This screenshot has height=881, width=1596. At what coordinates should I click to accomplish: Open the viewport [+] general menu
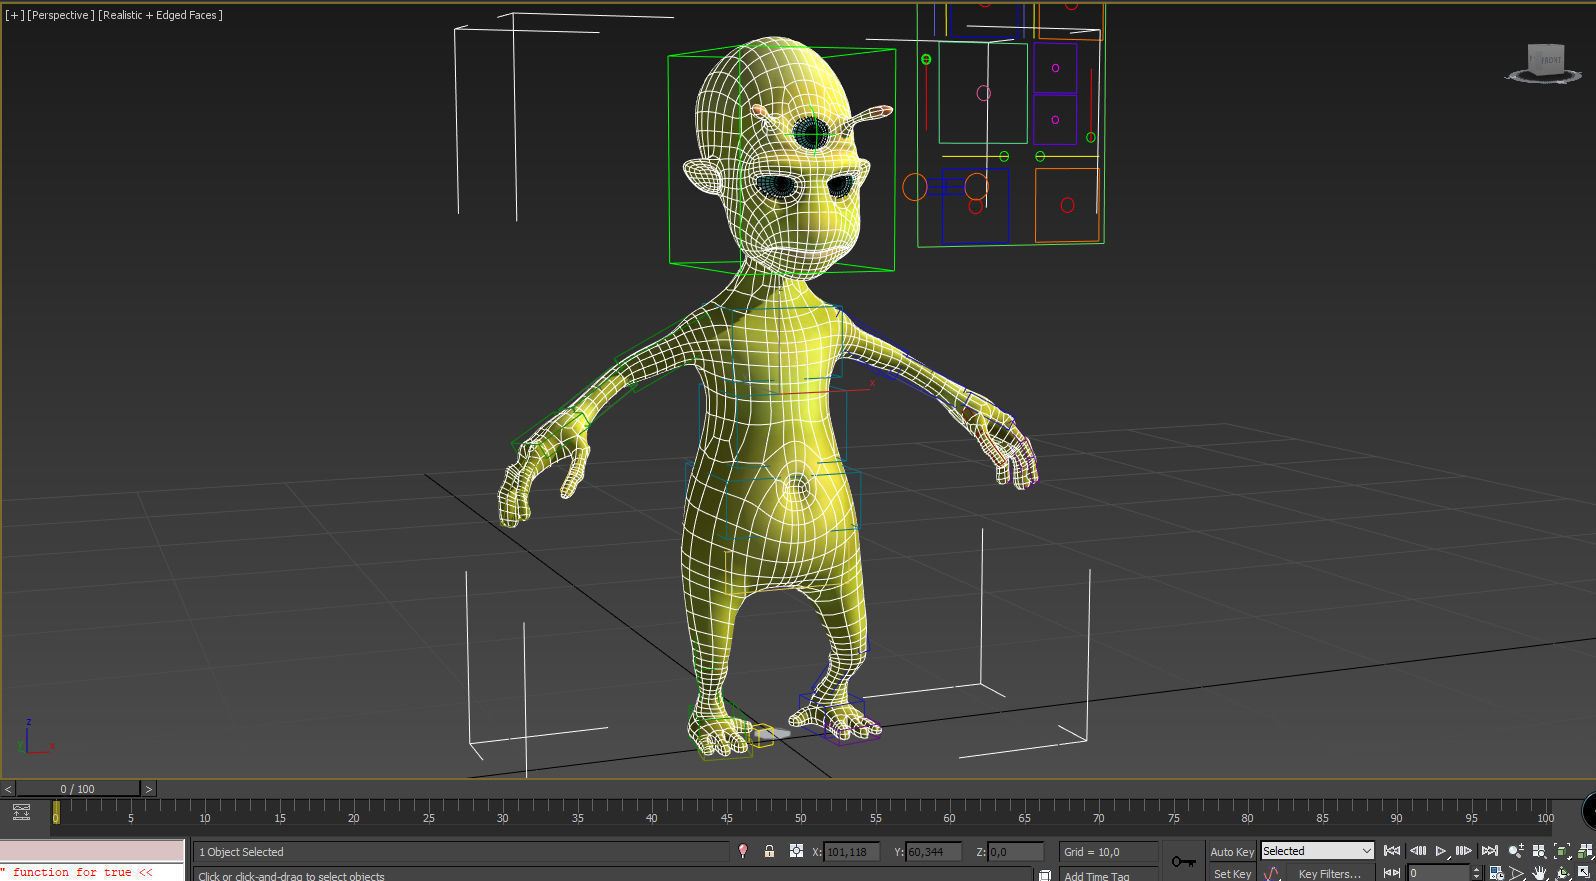[x=14, y=15]
